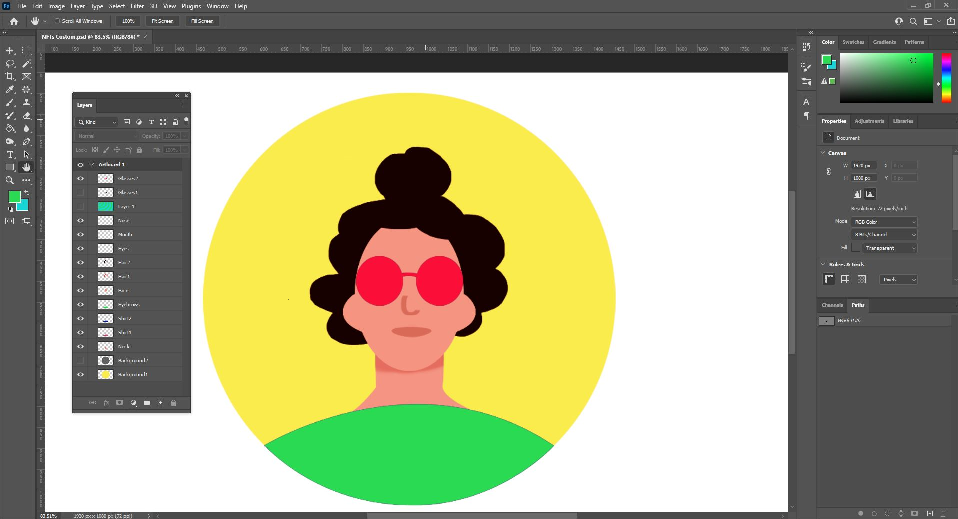Select the Zoom magnifier tool

click(x=10, y=180)
